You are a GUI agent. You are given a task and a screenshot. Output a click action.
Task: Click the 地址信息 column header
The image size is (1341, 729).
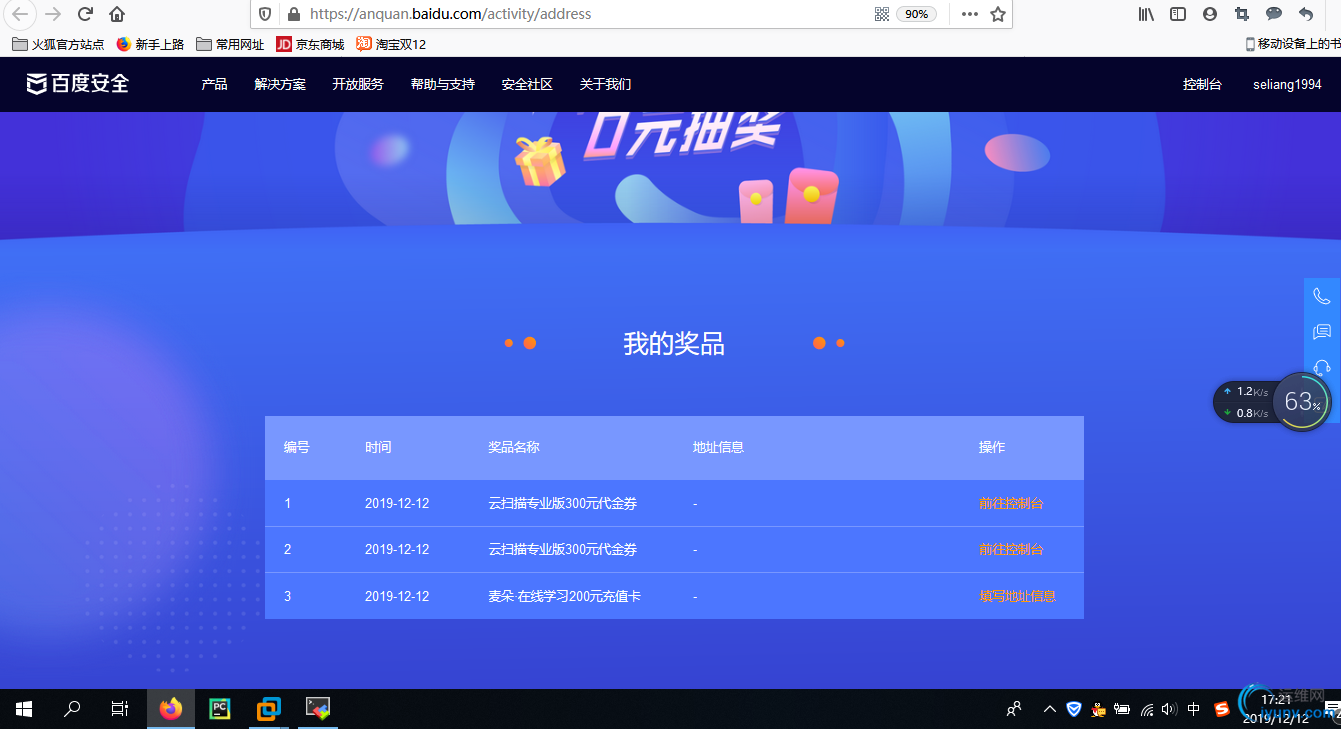pos(718,447)
